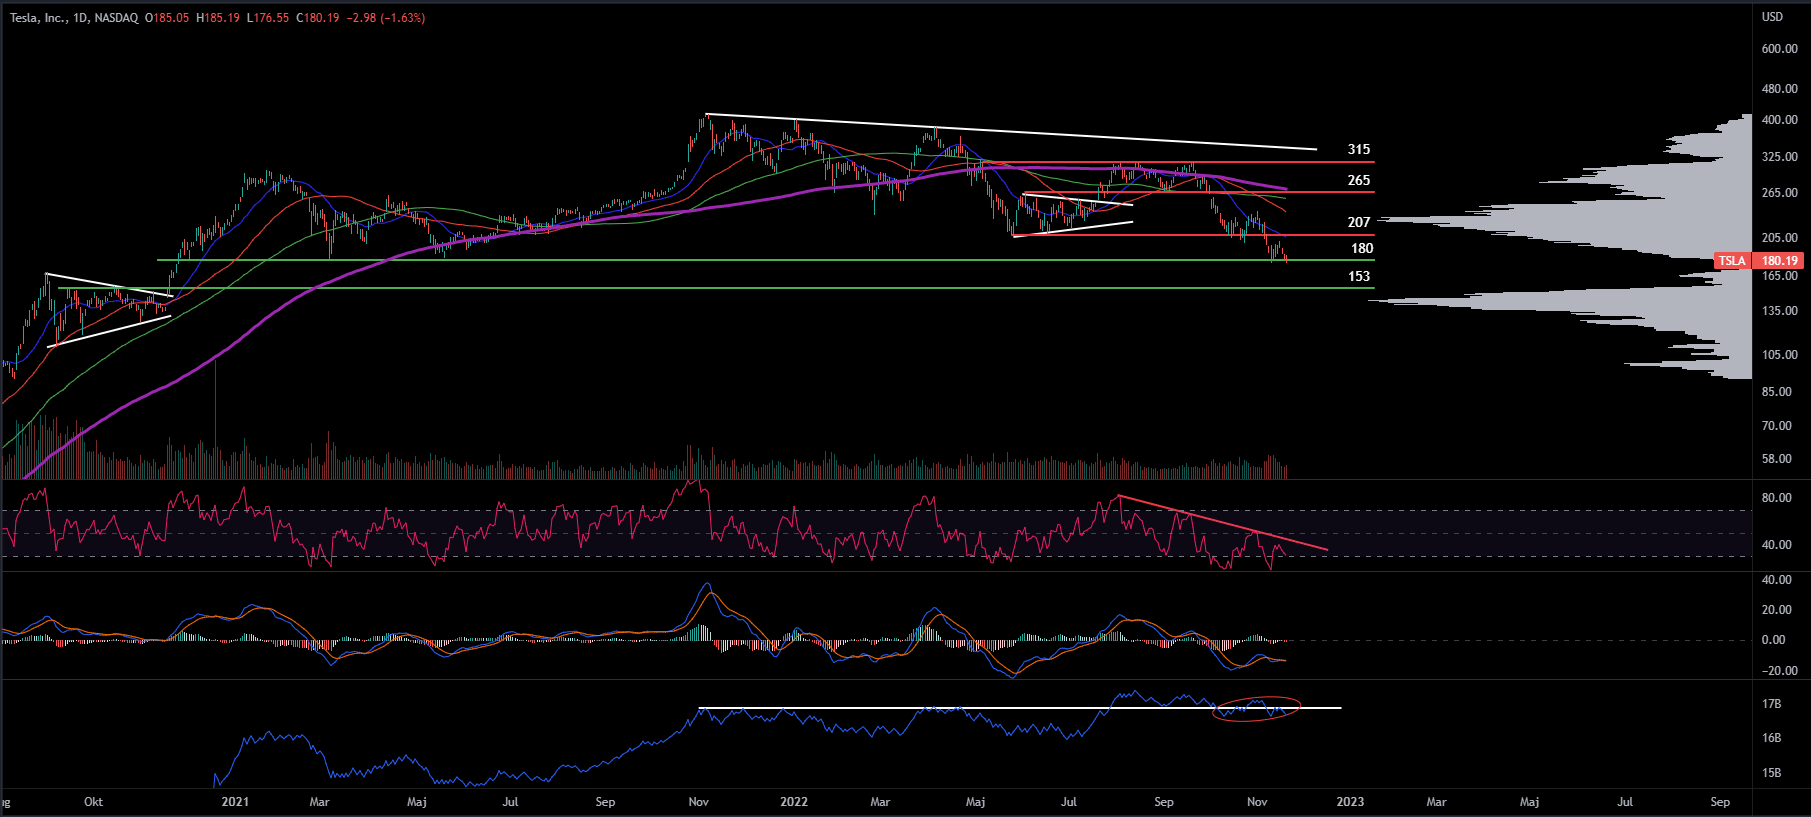The width and height of the screenshot is (1811, 817).
Task: Click the Okt label on time axis
Action: pyautogui.click(x=93, y=802)
